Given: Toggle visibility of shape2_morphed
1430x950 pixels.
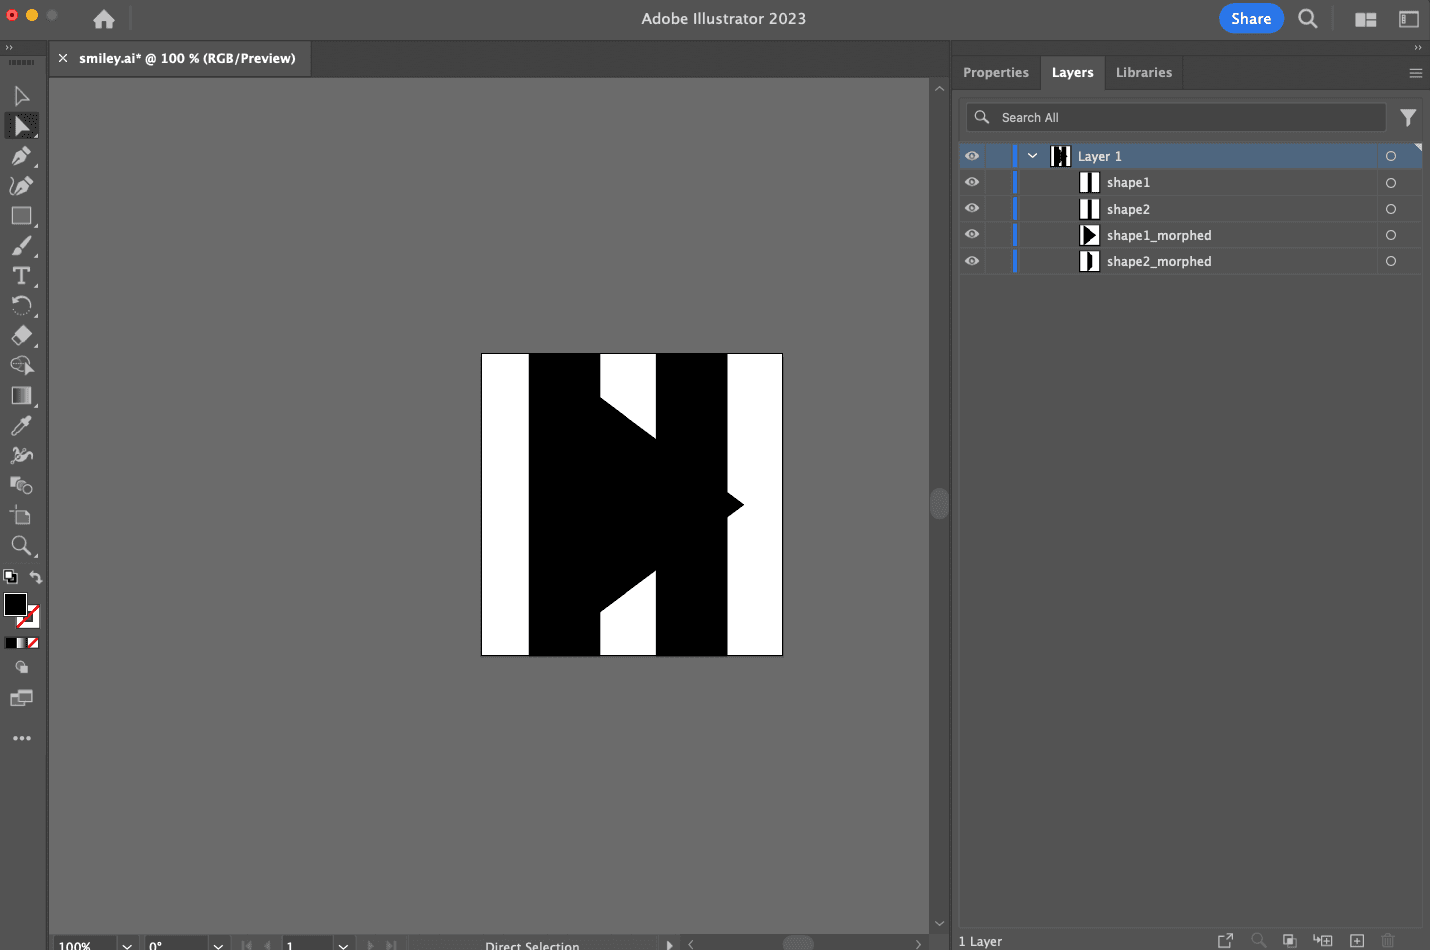Looking at the screenshot, I should click(x=971, y=261).
